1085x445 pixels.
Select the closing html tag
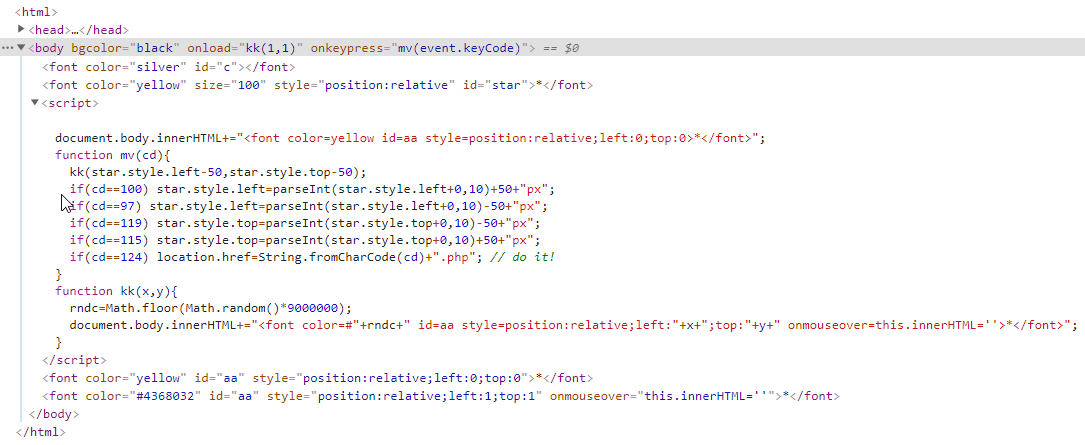click(x=40, y=432)
